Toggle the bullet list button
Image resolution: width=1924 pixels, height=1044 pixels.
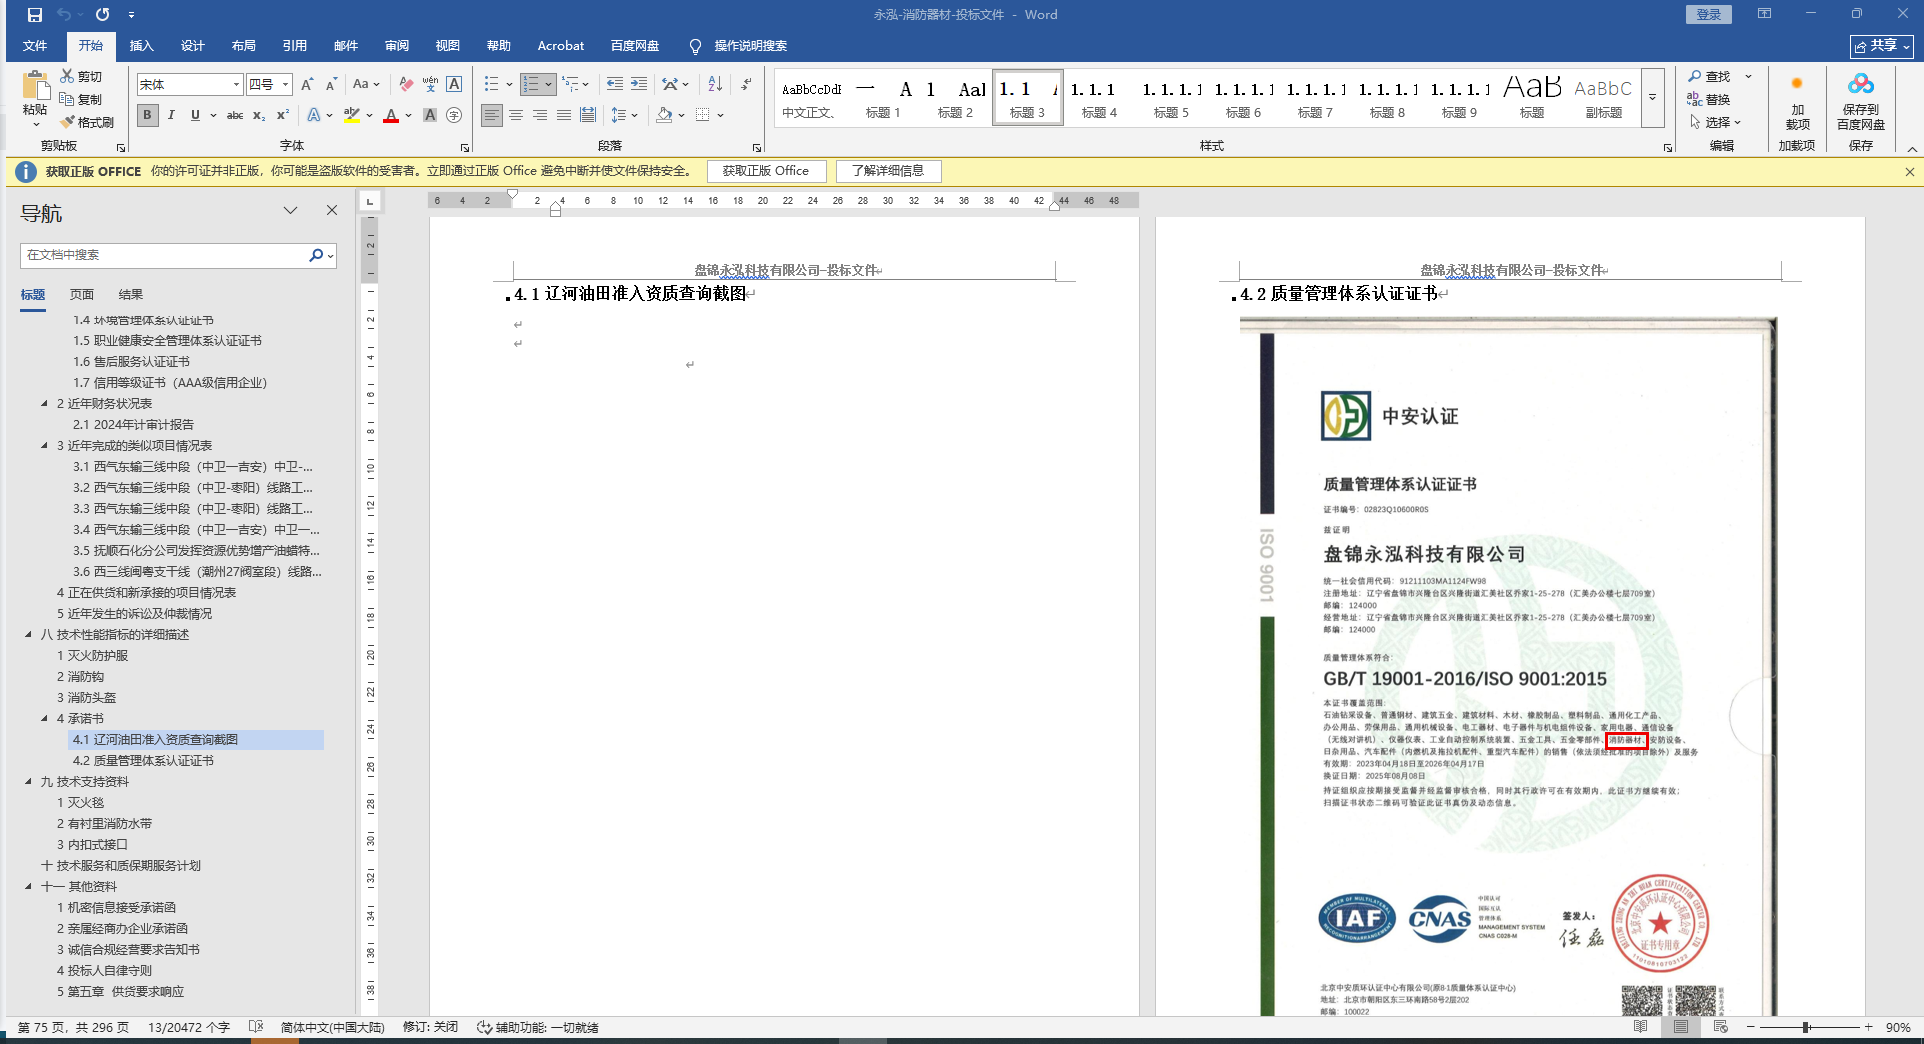point(491,84)
